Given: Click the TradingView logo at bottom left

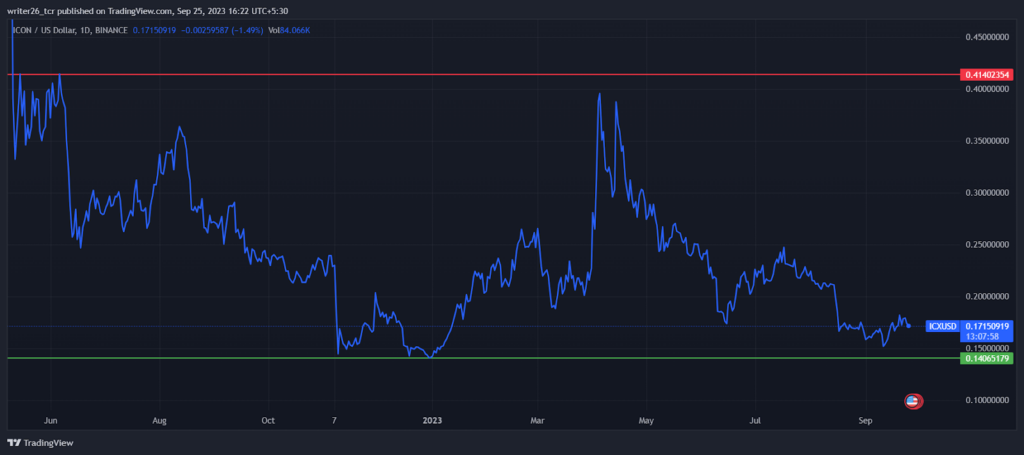Looking at the screenshot, I should click(40, 443).
